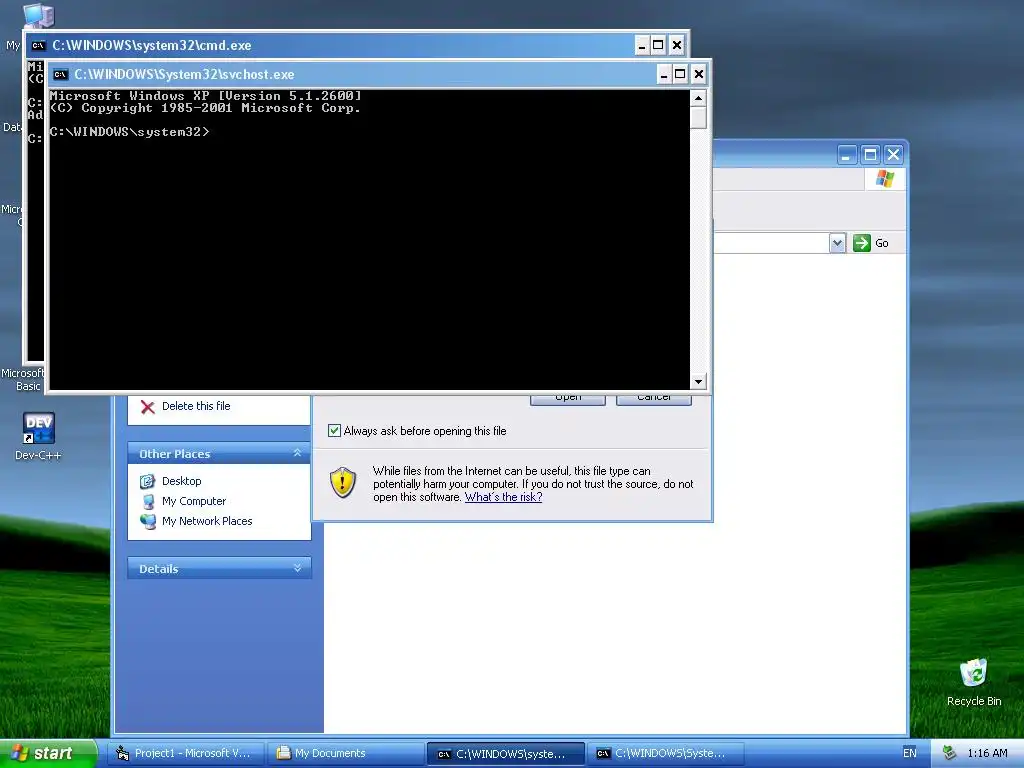Viewport: 1024px width, 768px height.
Task: Click the EN language indicator in taskbar
Action: pos(910,753)
